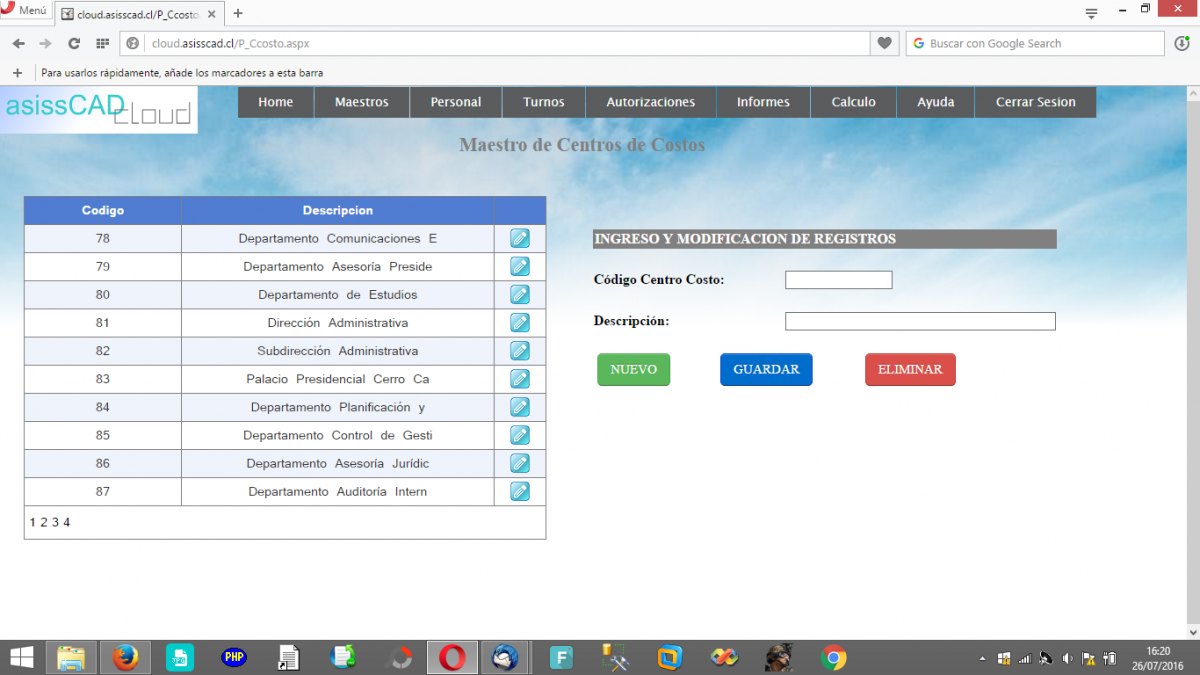The height and width of the screenshot is (675, 1200).
Task: Open the tab menu in title bar
Action: point(1091,13)
